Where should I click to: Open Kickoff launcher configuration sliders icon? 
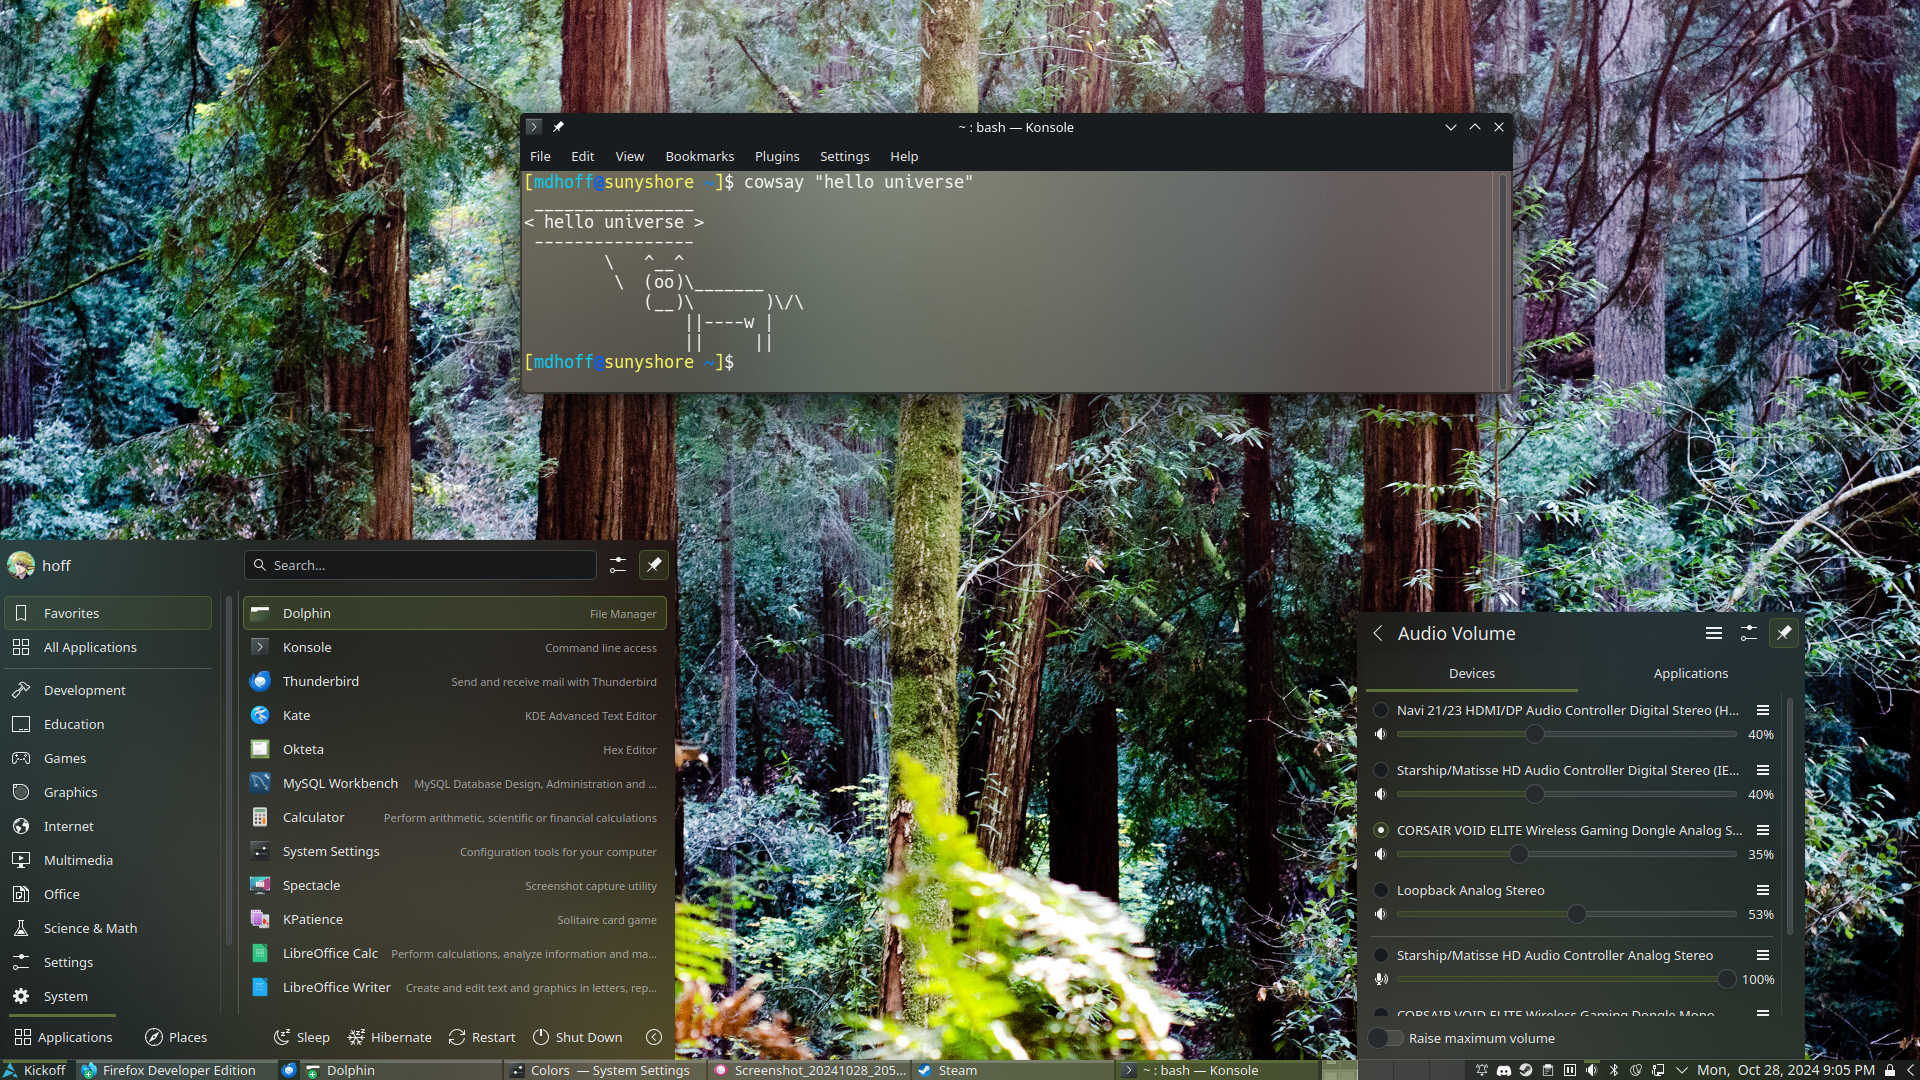click(x=618, y=565)
